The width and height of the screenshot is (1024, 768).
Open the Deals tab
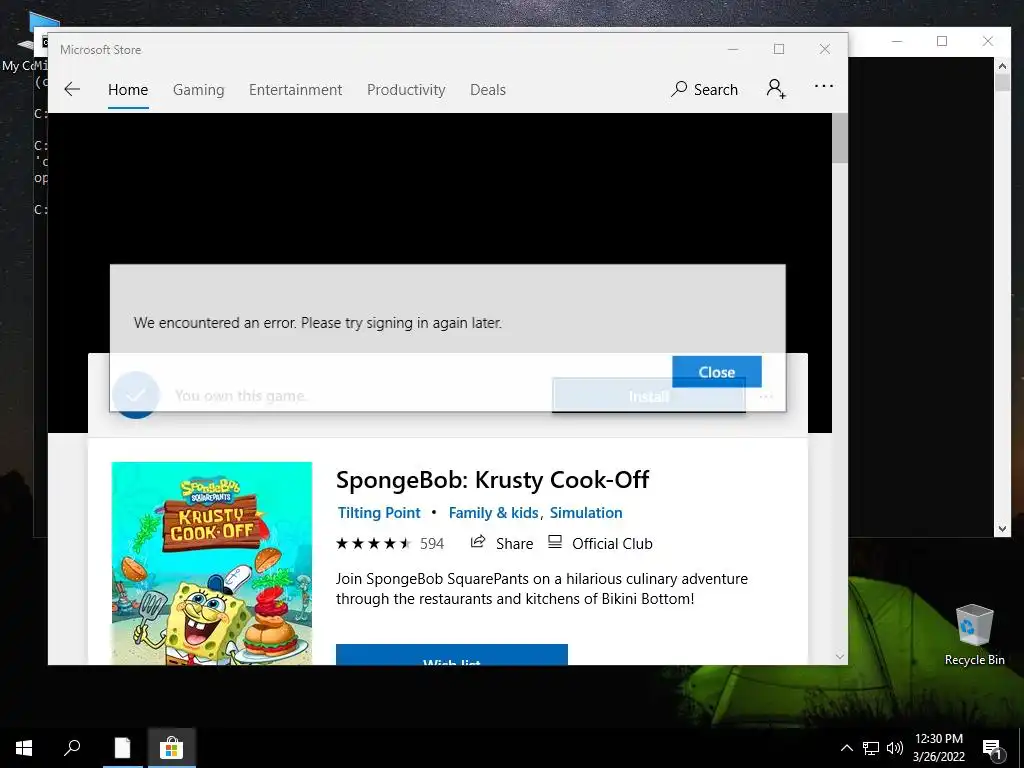click(x=488, y=89)
